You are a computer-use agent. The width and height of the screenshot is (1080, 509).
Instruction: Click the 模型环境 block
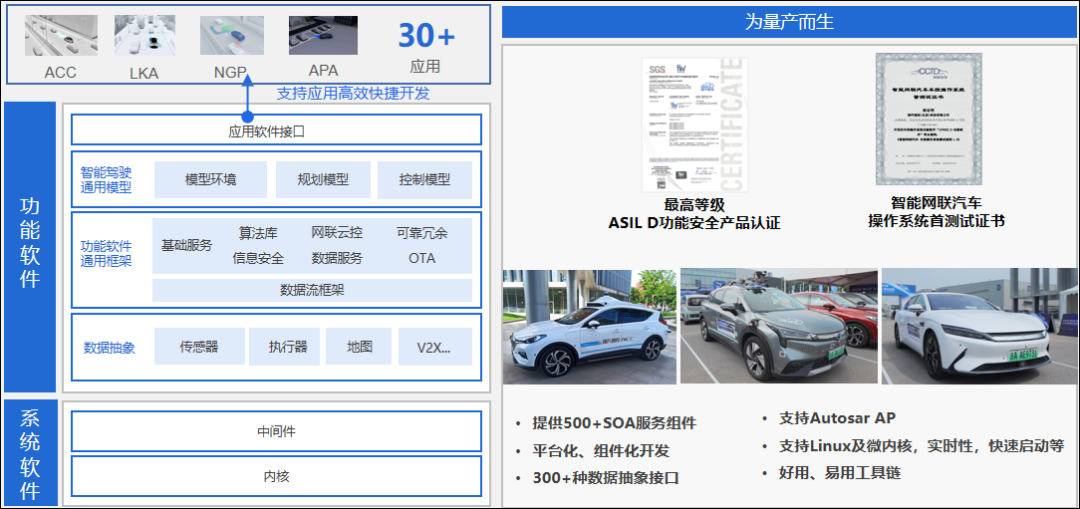coord(211,180)
